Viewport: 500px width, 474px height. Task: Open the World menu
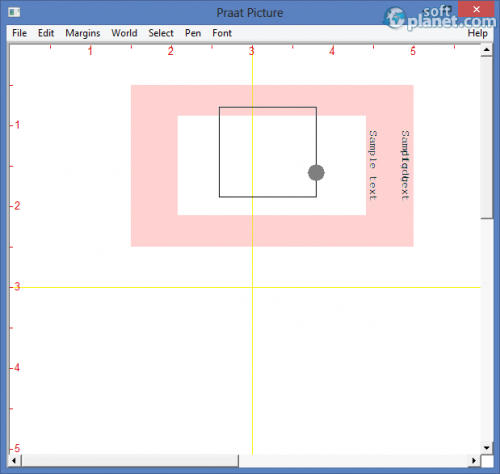click(124, 33)
